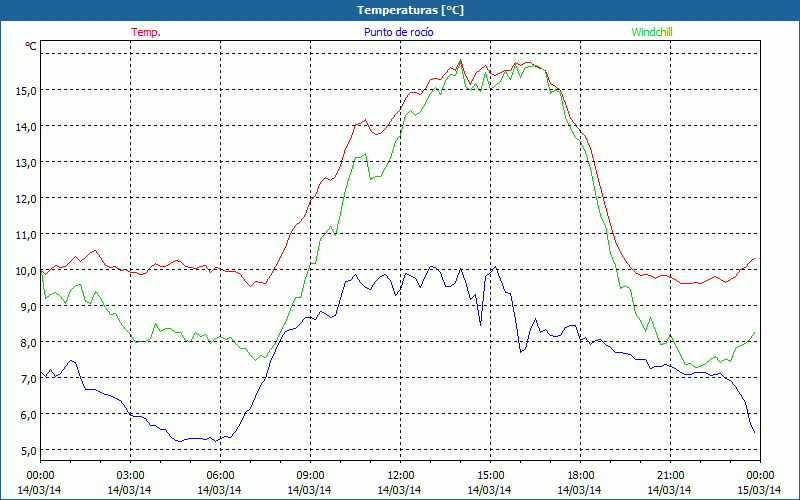Click the 6,0 y-axis value
The height and width of the screenshot is (500, 800).
pos(28,415)
